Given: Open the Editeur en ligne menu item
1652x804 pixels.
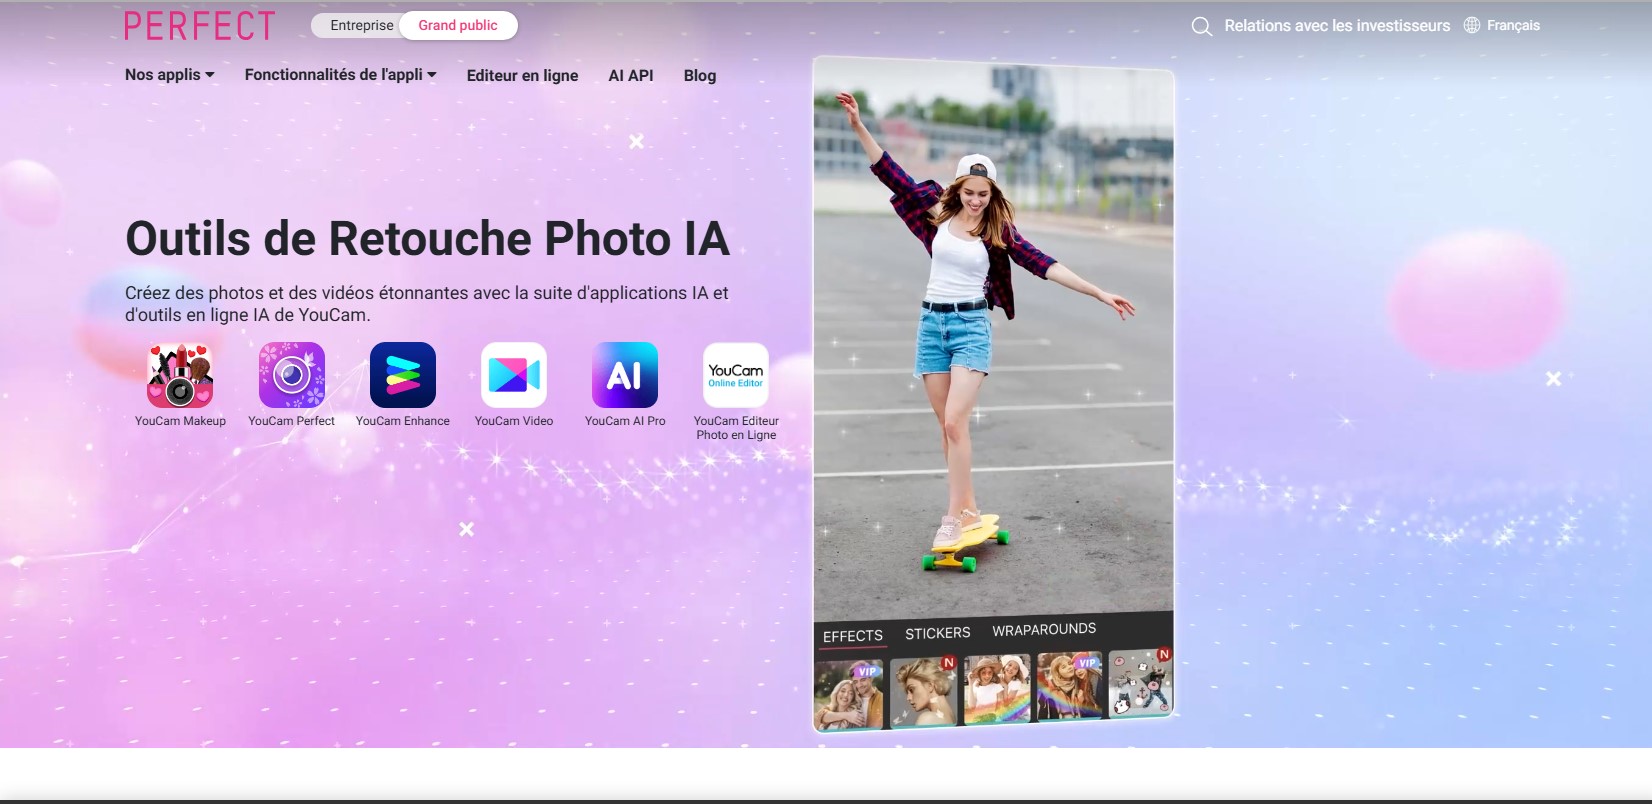Looking at the screenshot, I should (522, 76).
